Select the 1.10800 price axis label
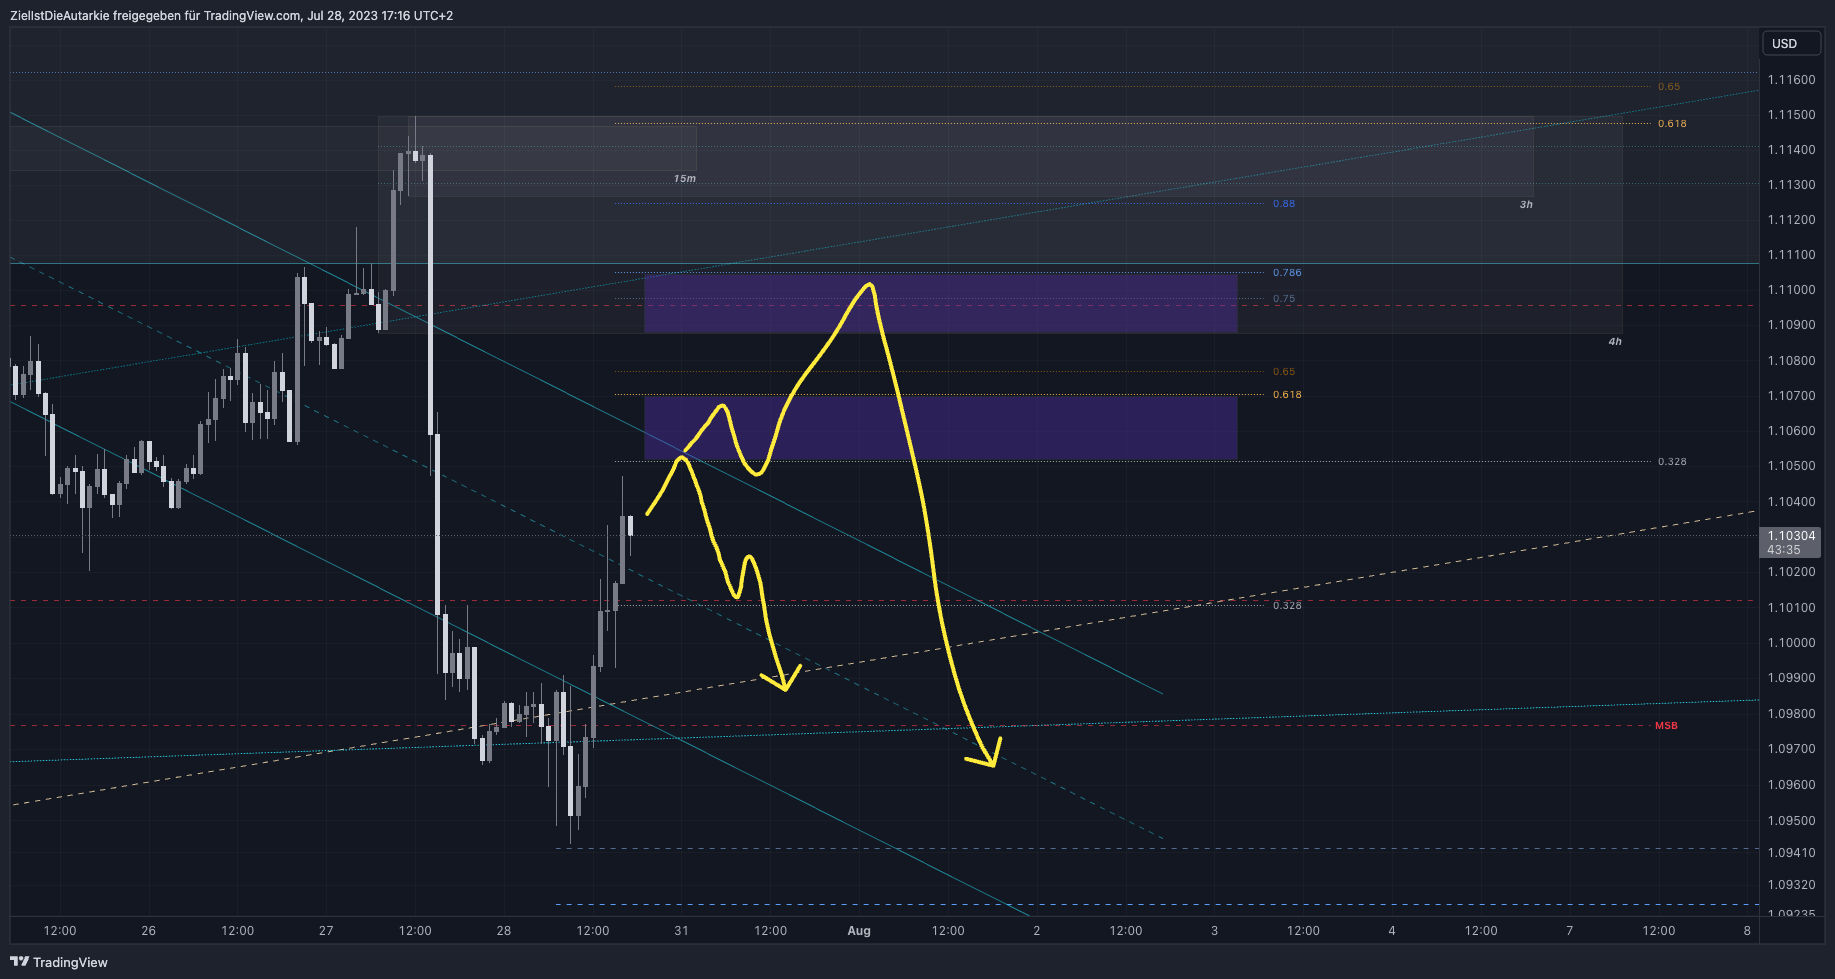Image resolution: width=1835 pixels, height=979 pixels. coord(1791,361)
